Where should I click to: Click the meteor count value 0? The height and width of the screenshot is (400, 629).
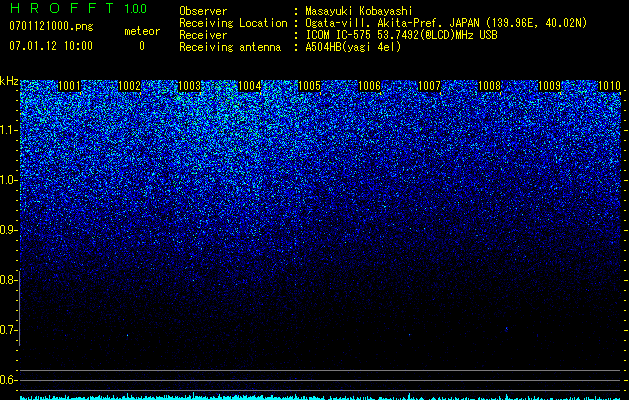142,46
